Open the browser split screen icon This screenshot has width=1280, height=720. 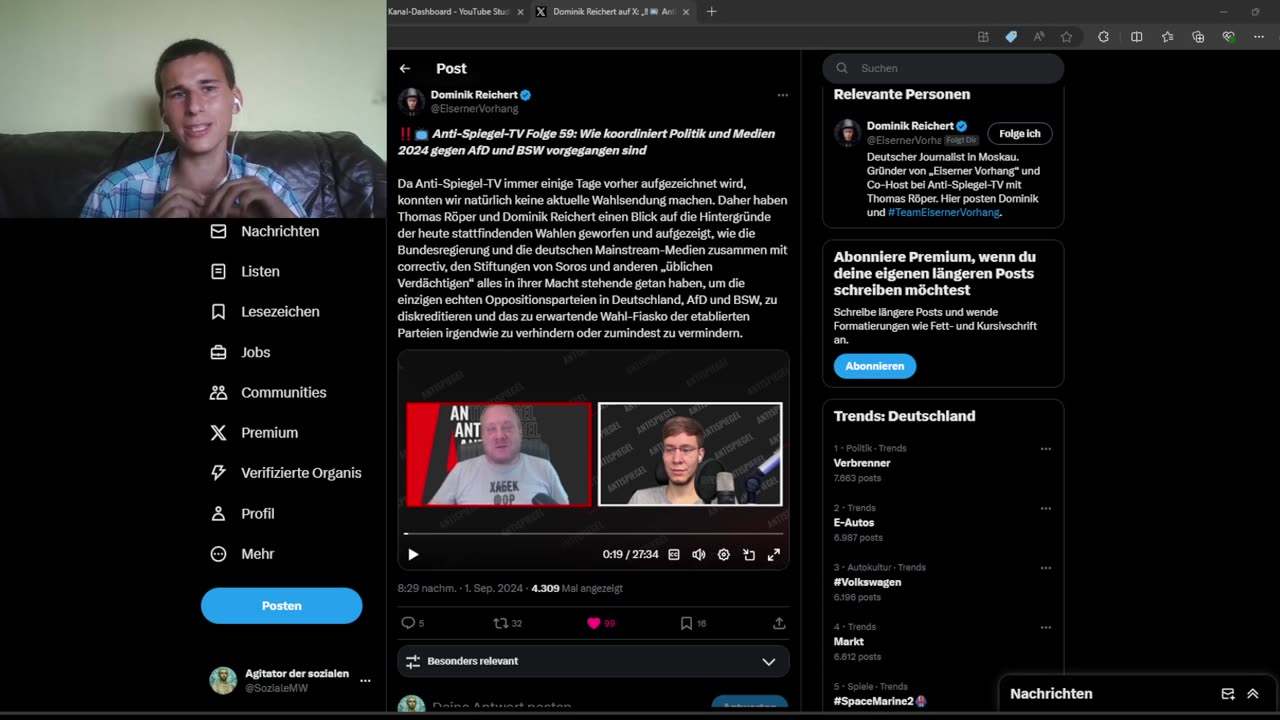coord(1136,37)
